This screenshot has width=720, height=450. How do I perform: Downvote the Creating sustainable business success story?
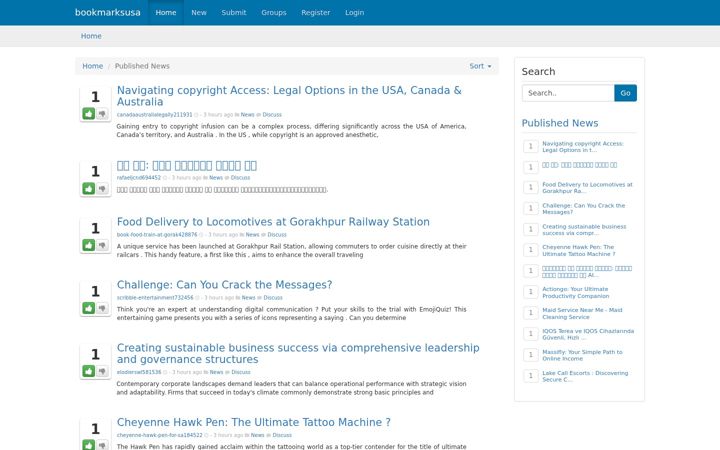pos(102,371)
